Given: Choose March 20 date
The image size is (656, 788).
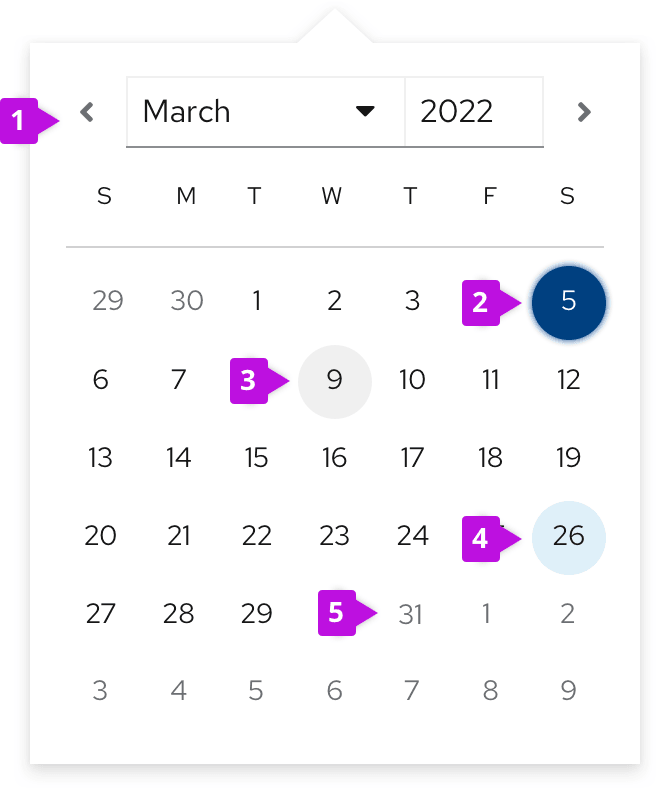Looking at the screenshot, I should [101, 536].
